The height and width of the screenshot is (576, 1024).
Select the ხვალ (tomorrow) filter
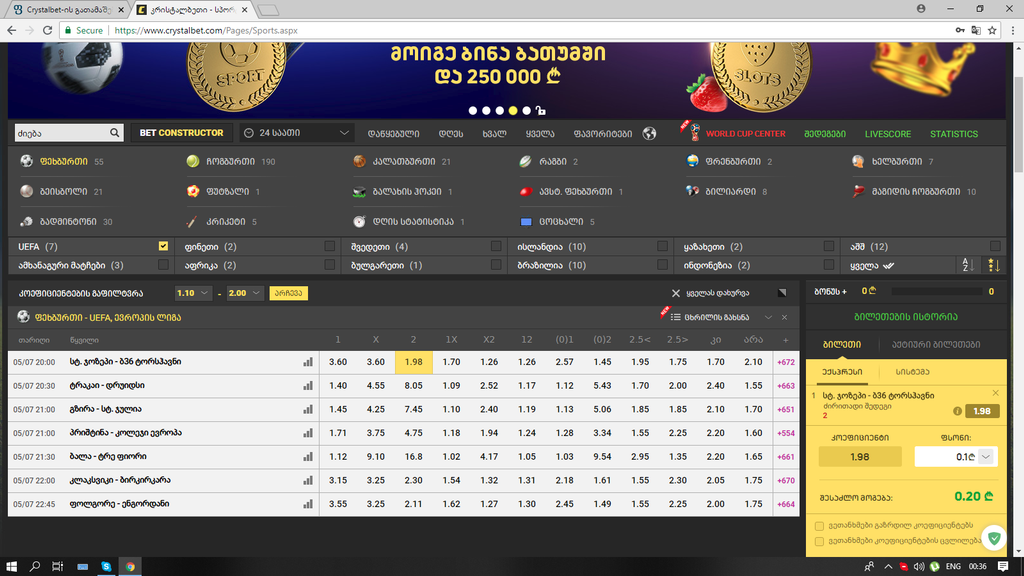[494, 134]
